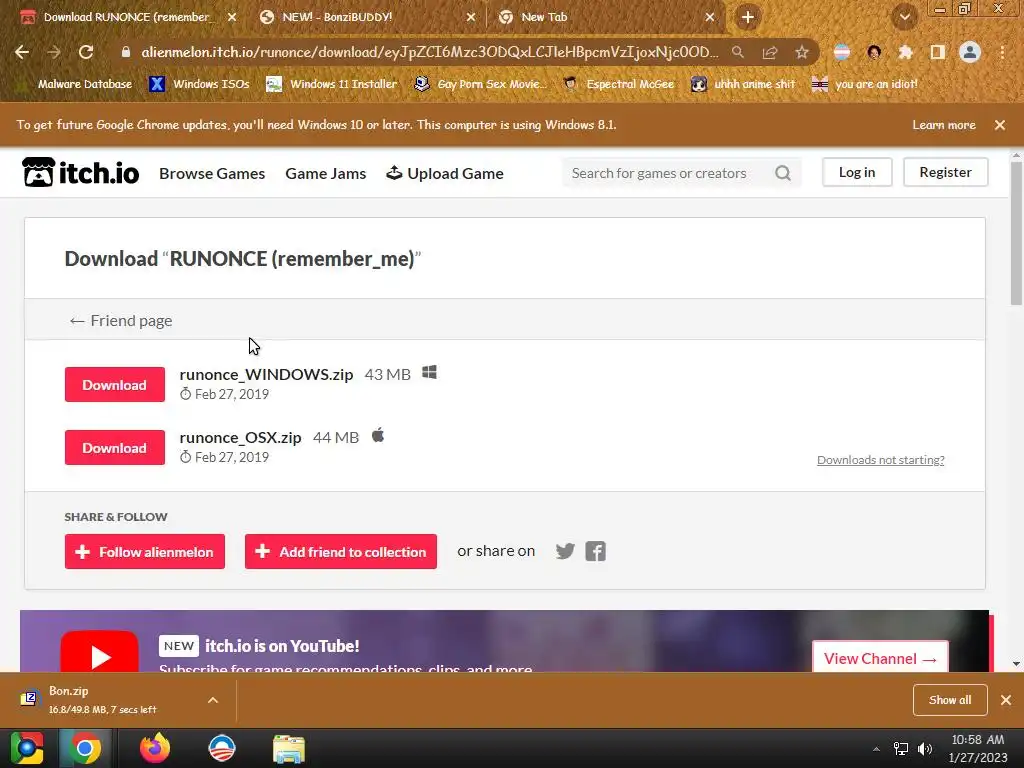The image size is (1024, 768).
Task: Open the side panel icon
Action: pyautogui.click(x=937, y=52)
